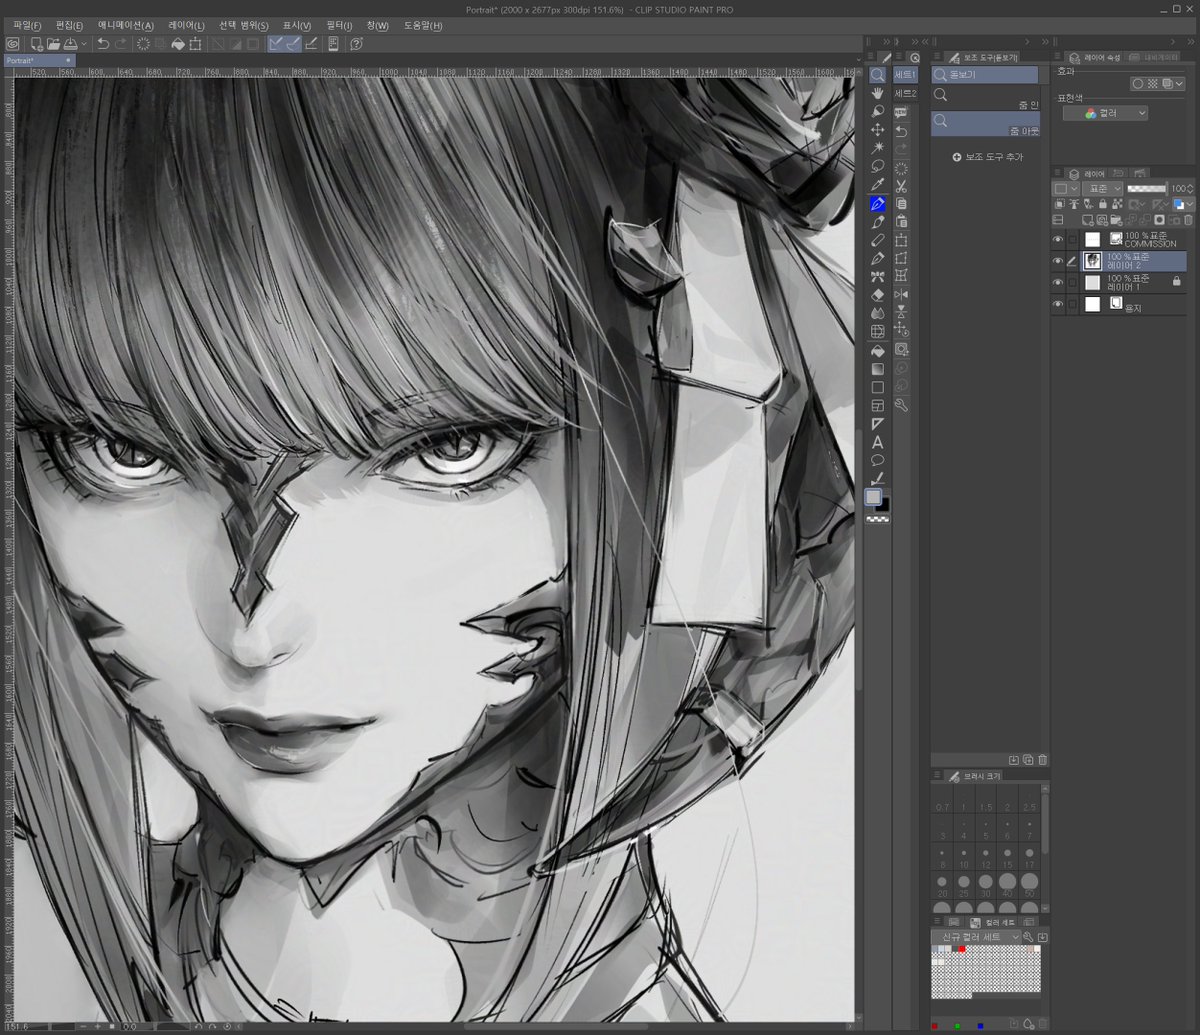Click Open file folder icon in command bar

click(x=52, y=44)
